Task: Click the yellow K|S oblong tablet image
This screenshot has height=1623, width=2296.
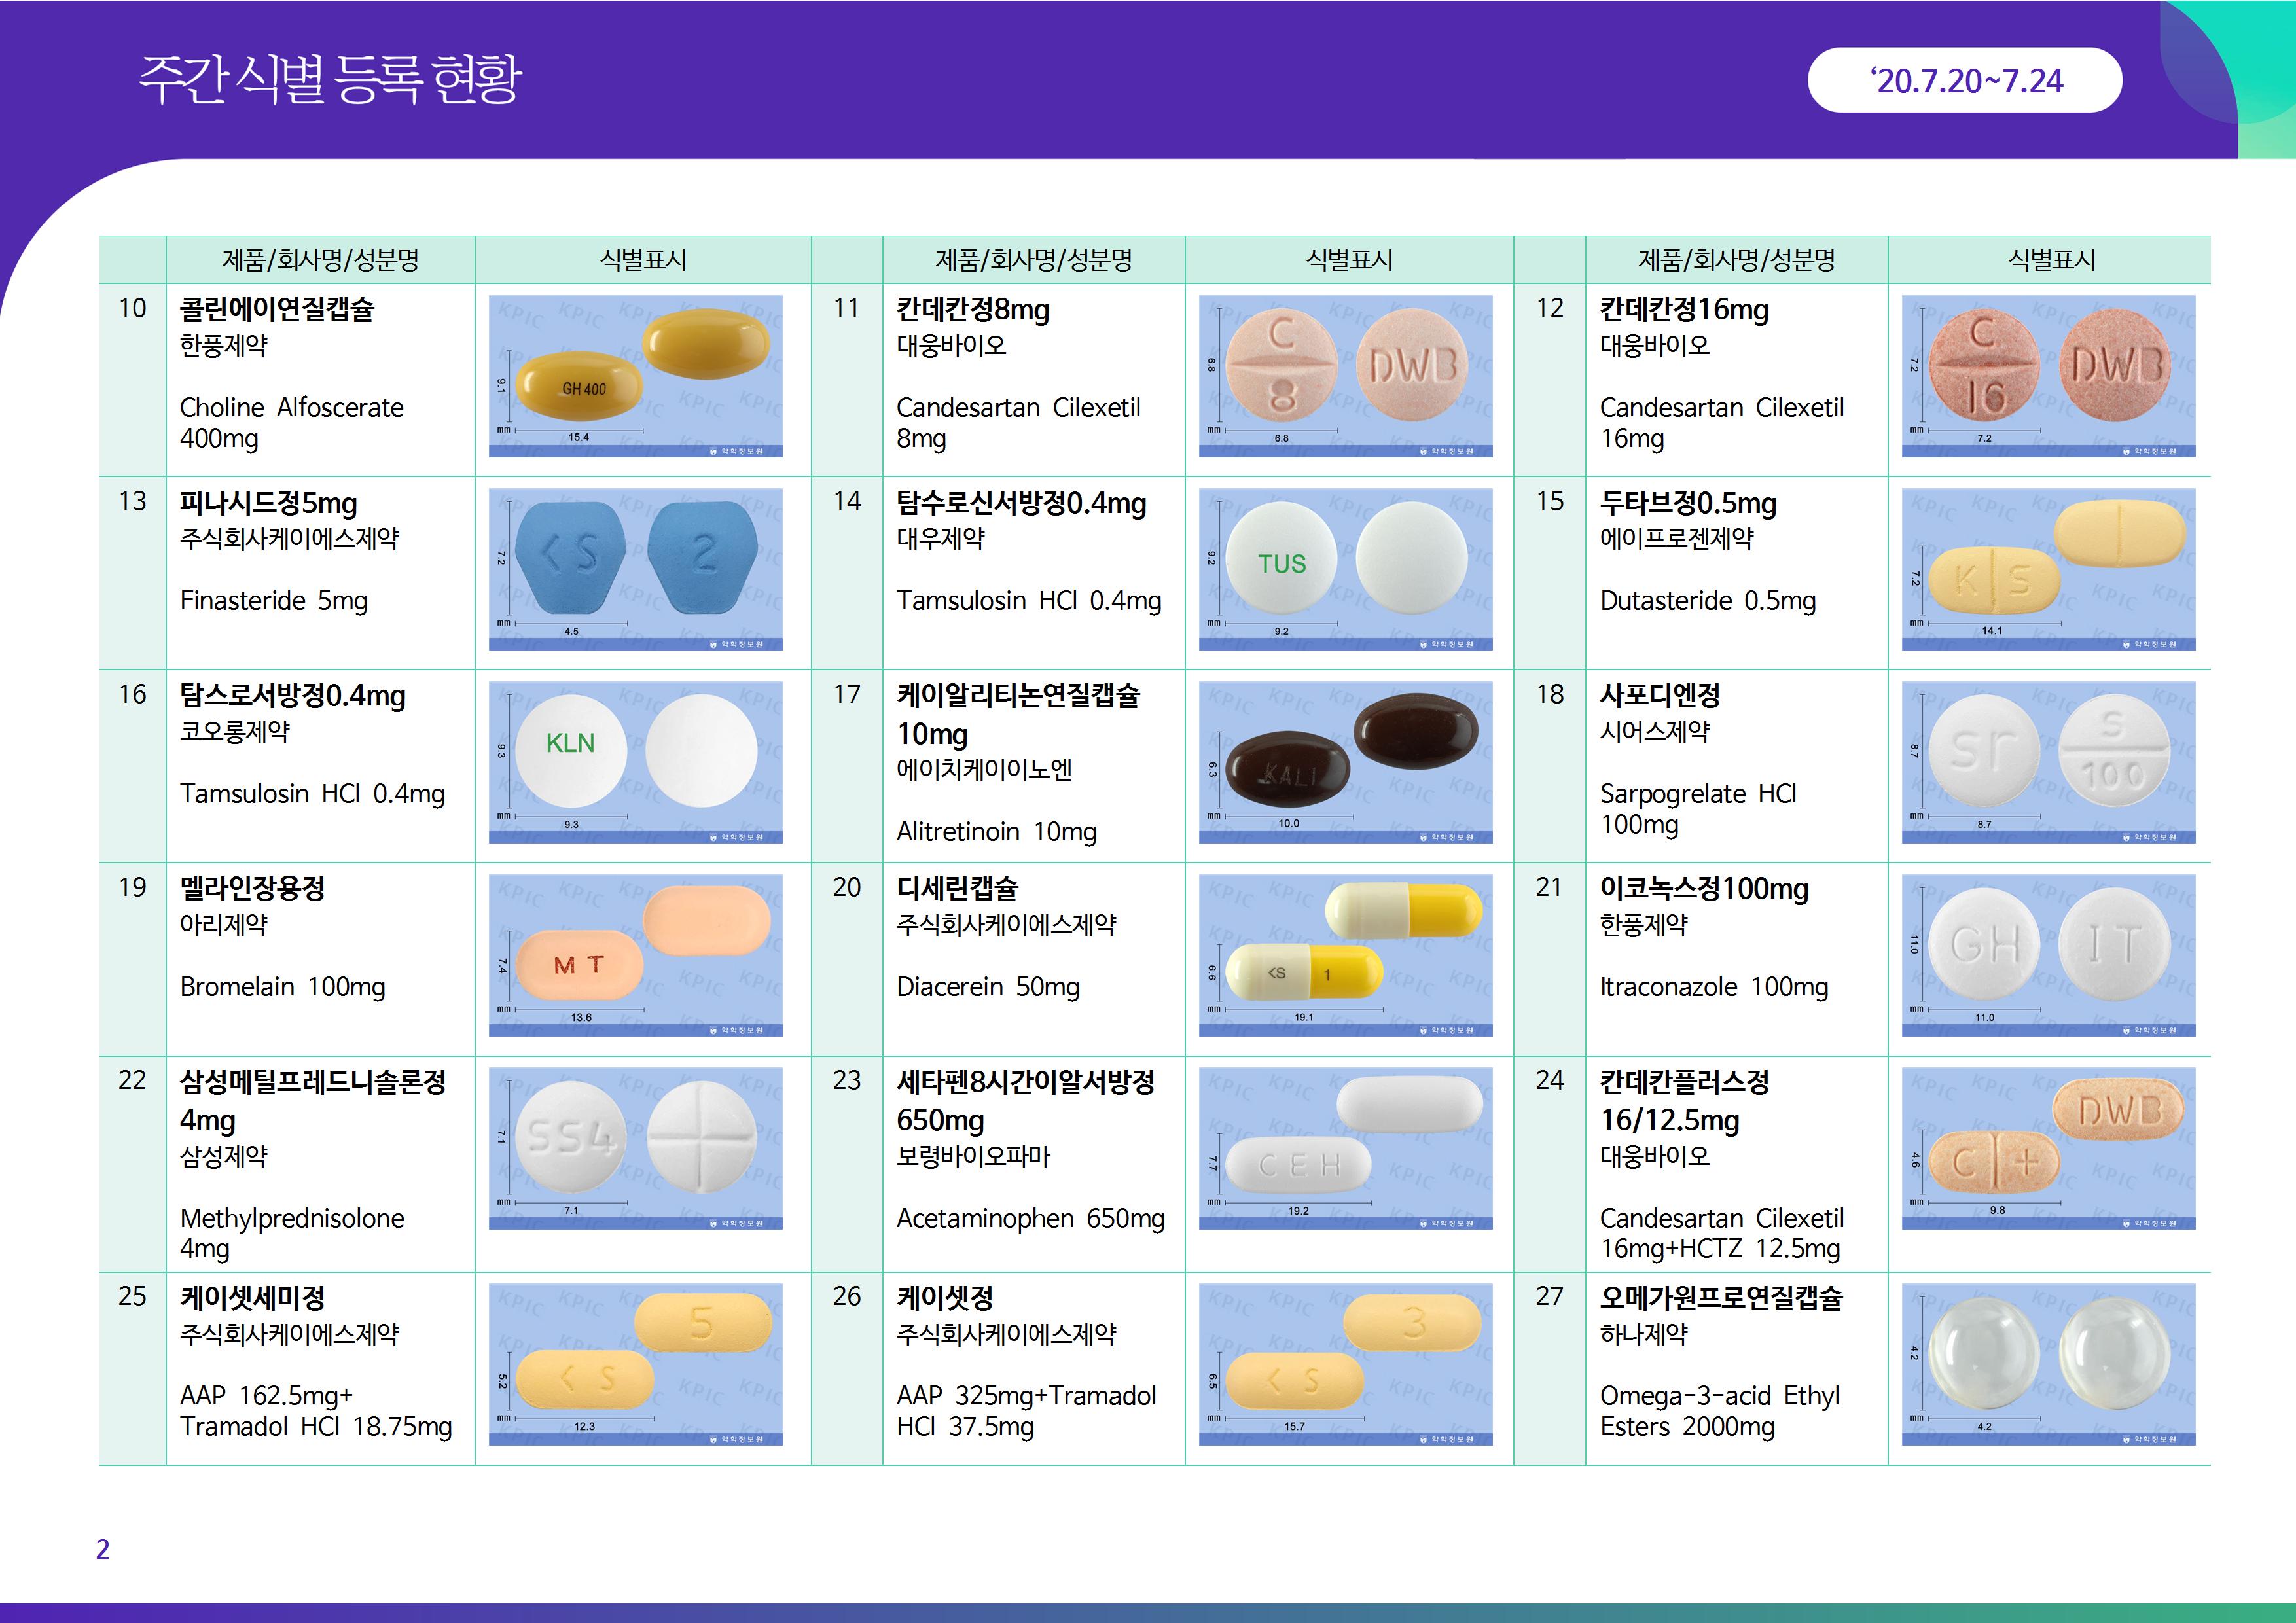Action: coord(2048,569)
